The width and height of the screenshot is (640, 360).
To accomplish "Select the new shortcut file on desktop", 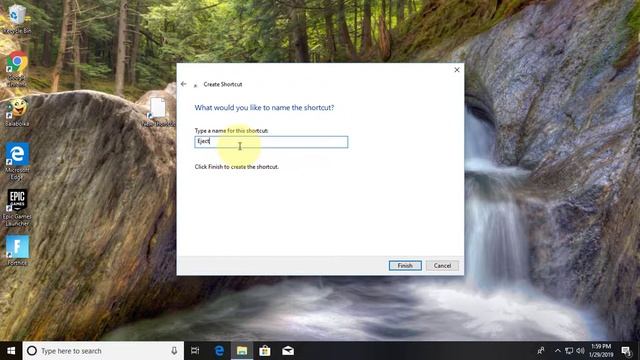I will [x=158, y=111].
